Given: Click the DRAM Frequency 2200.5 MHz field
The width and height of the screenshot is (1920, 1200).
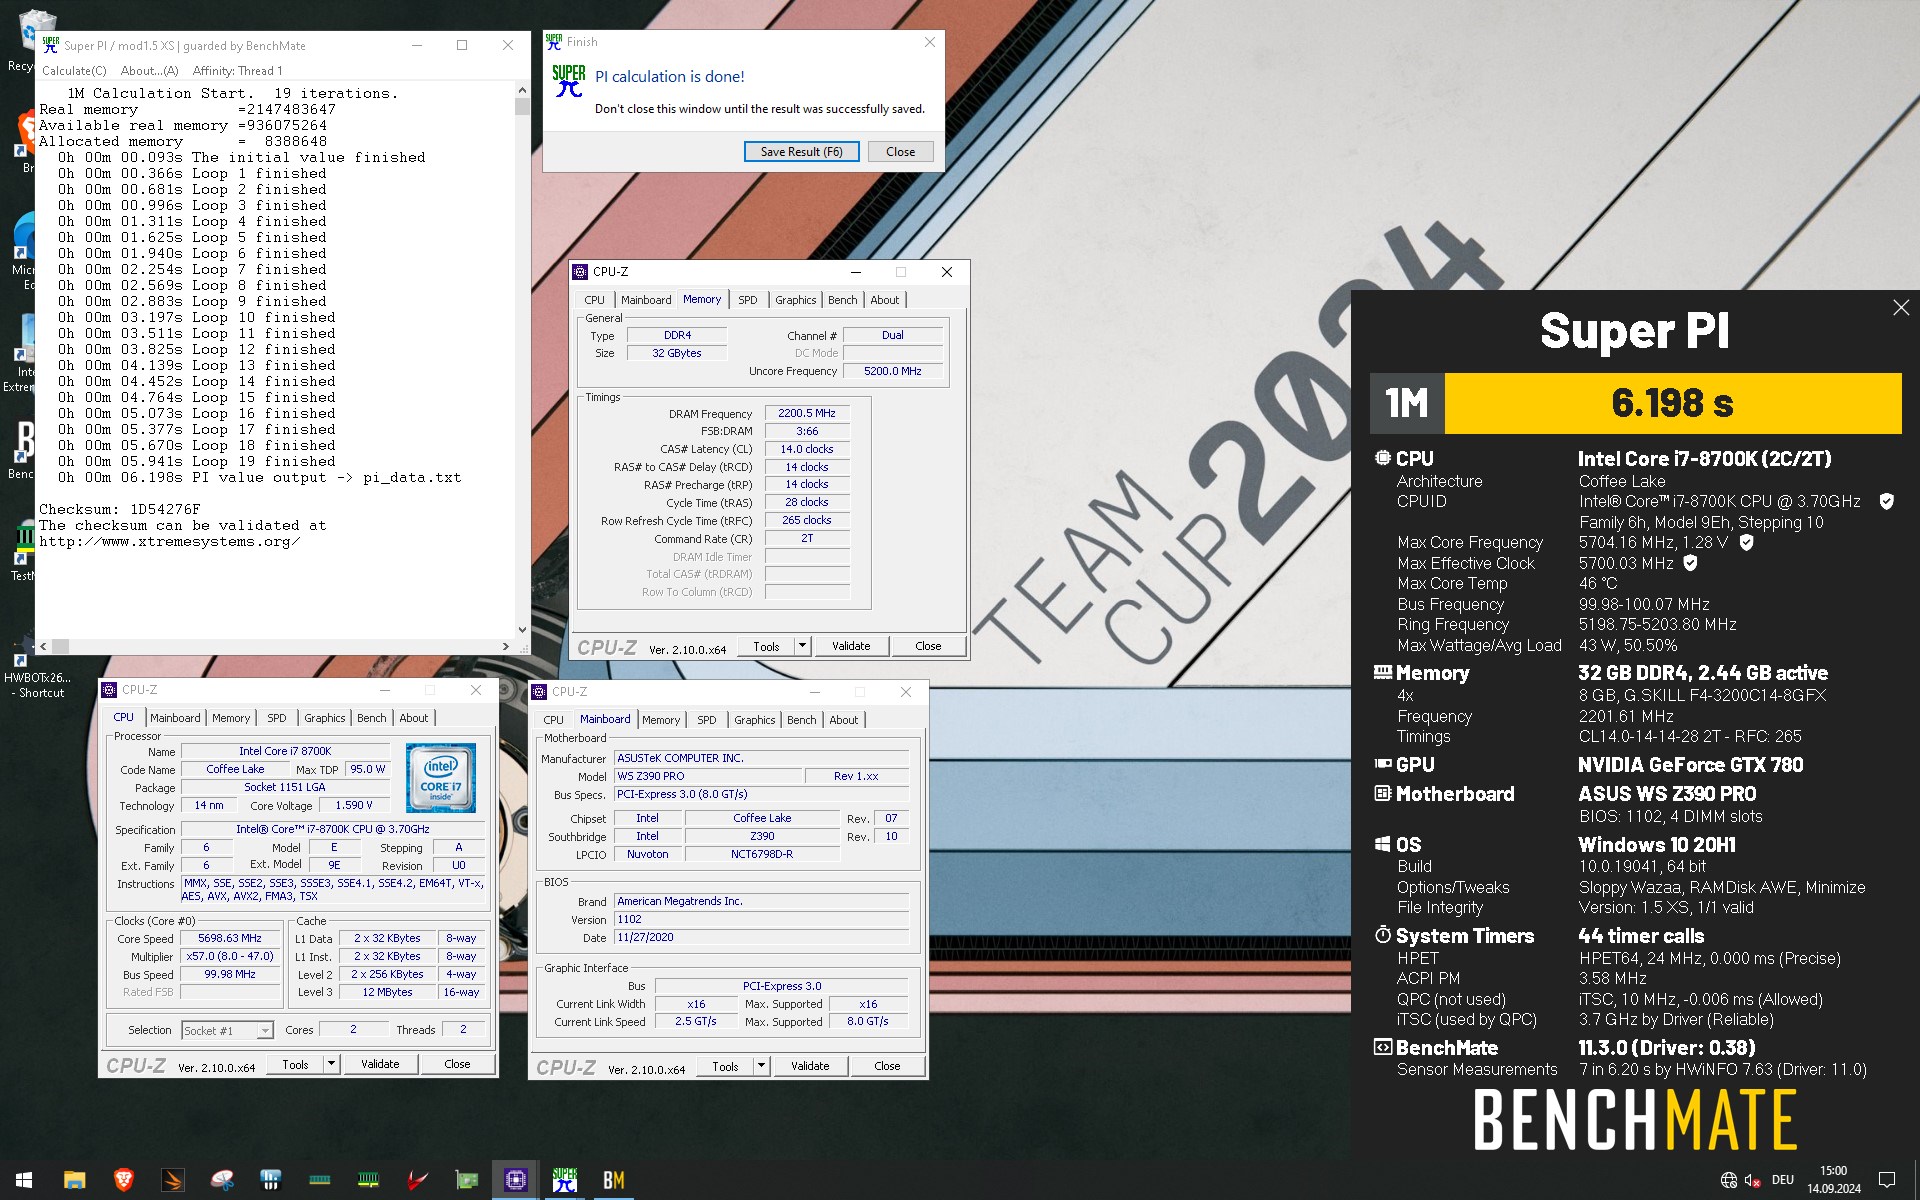Looking at the screenshot, I should click(x=807, y=413).
